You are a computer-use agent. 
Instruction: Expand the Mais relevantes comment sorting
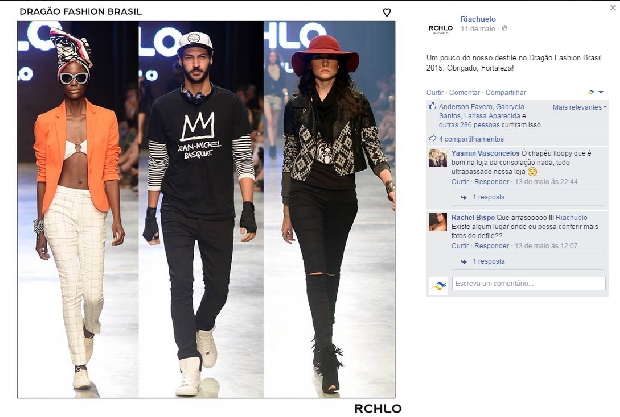tap(579, 108)
